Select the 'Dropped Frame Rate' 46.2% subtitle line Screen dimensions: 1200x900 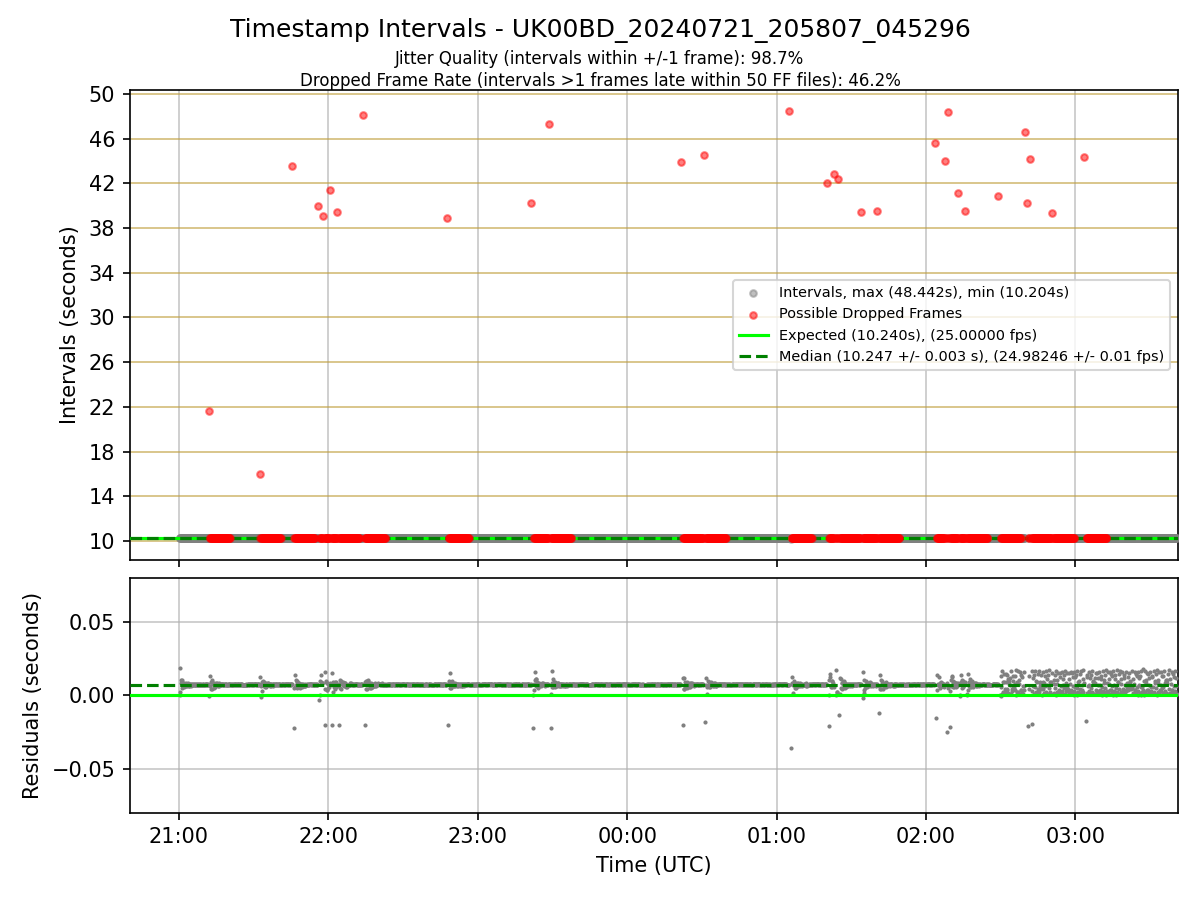tap(600, 80)
